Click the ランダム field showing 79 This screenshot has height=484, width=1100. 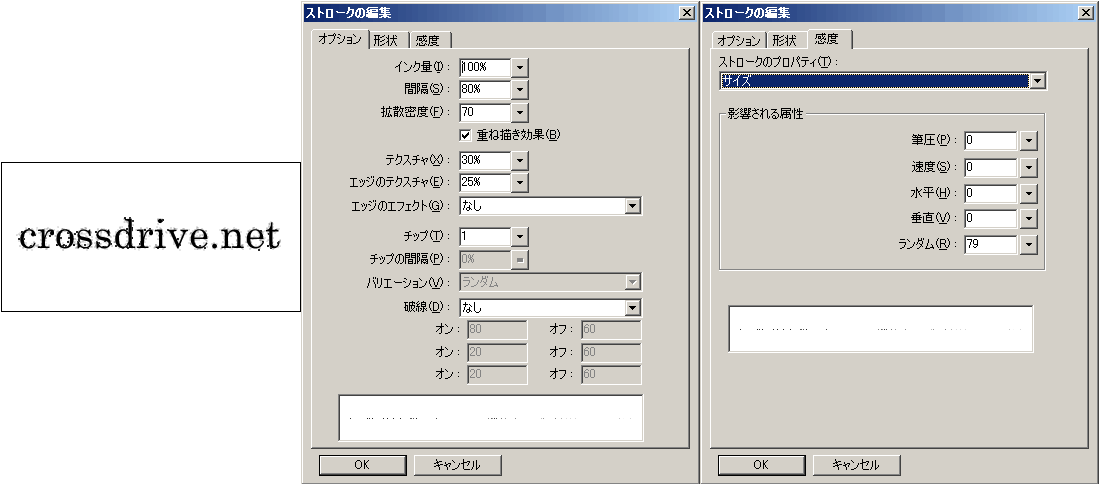(x=991, y=244)
